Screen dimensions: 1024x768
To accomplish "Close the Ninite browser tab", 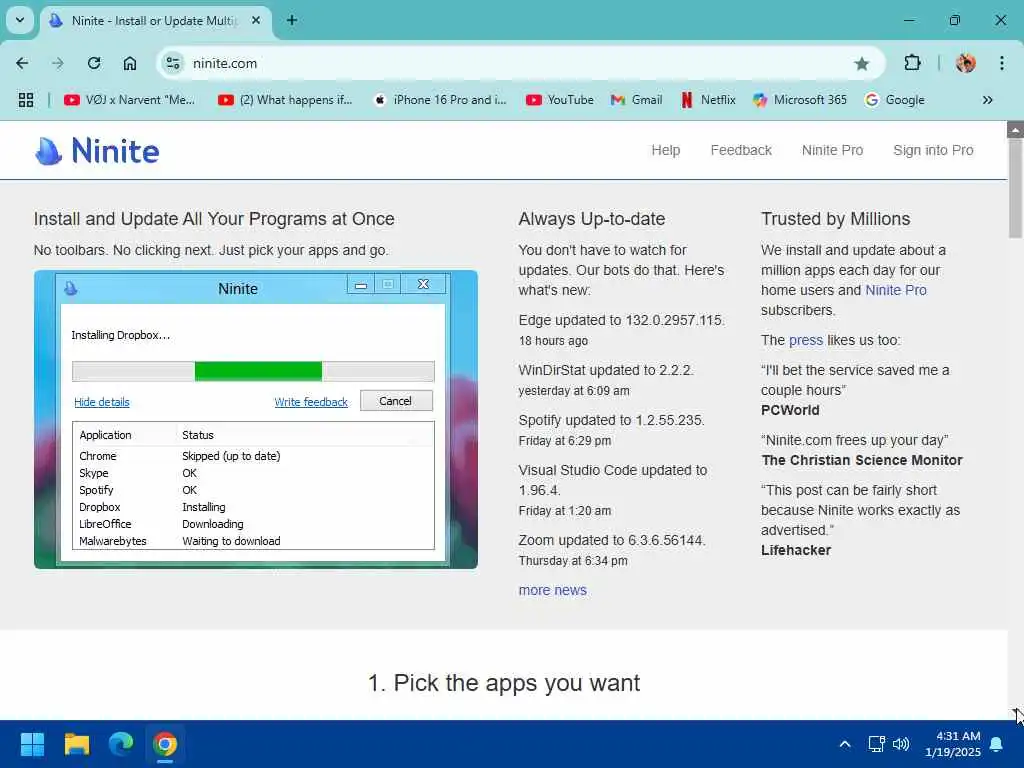I will tap(256, 21).
